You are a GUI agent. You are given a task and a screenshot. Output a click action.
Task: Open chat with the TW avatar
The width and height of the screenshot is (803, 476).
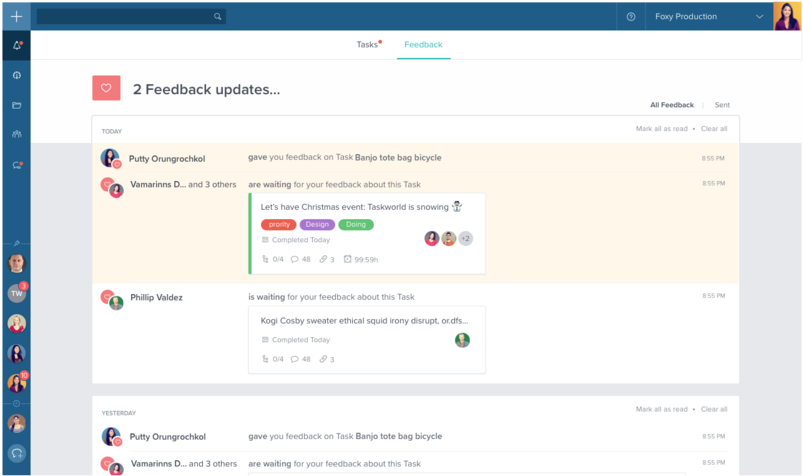[x=17, y=293]
